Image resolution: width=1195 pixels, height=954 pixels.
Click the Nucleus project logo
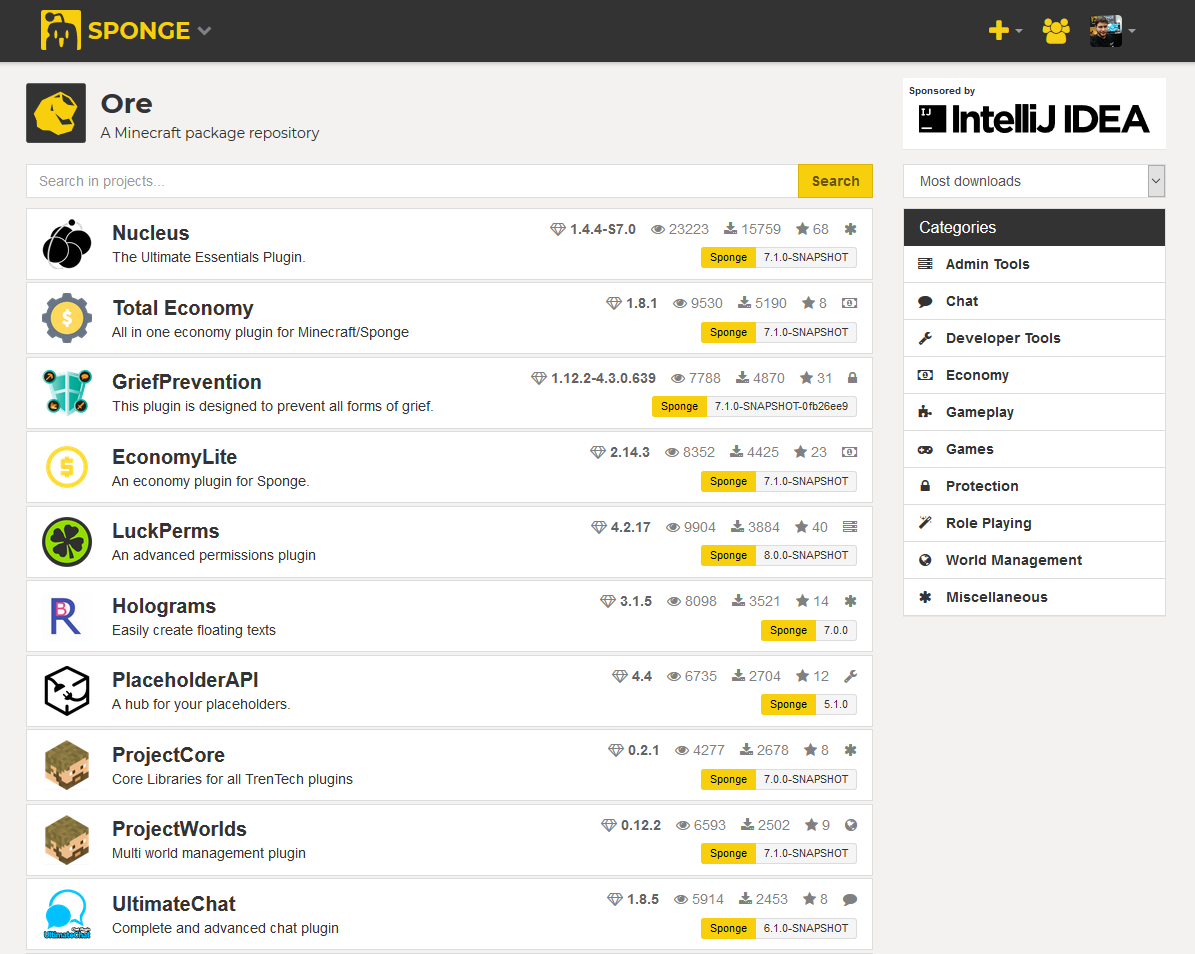(x=67, y=245)
